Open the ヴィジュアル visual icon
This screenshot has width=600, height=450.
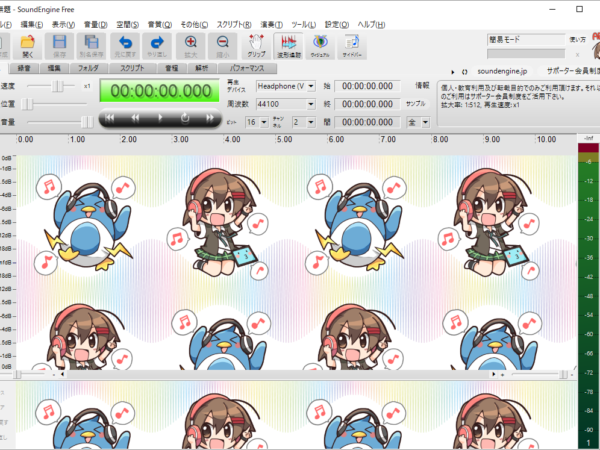pos(320,46)
